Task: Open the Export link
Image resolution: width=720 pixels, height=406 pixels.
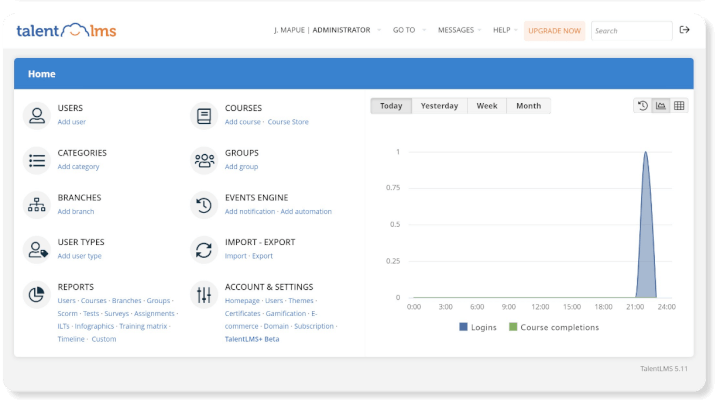Action: [x=262, y=256]
